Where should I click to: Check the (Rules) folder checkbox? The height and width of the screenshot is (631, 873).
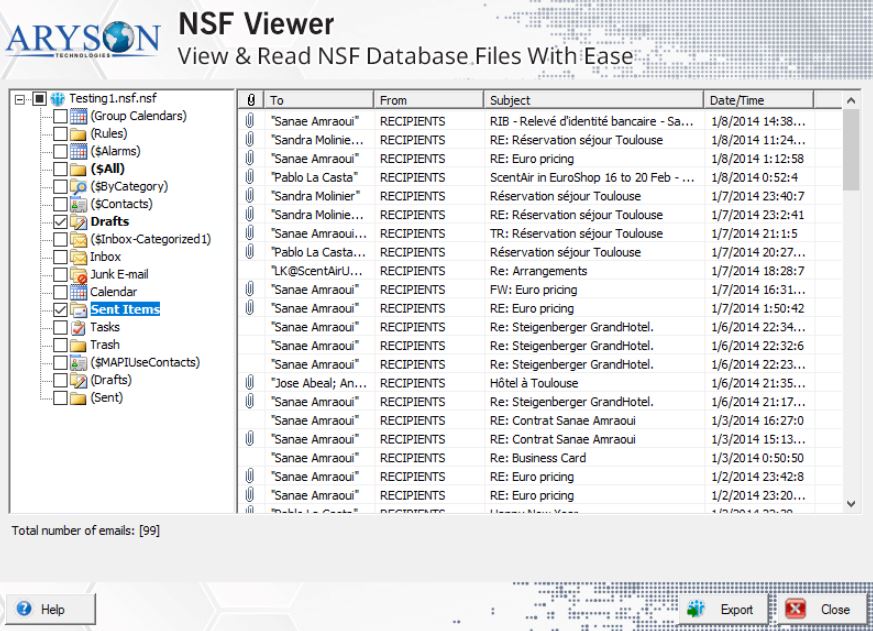tap(60, 134)
